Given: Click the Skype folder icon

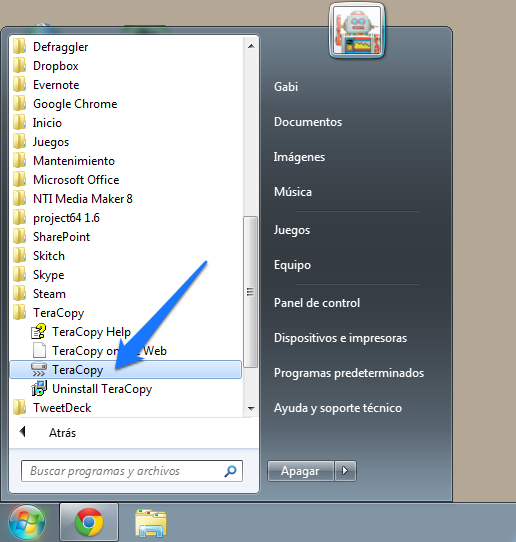Looking at the screenshot, I should click(19, 274).
